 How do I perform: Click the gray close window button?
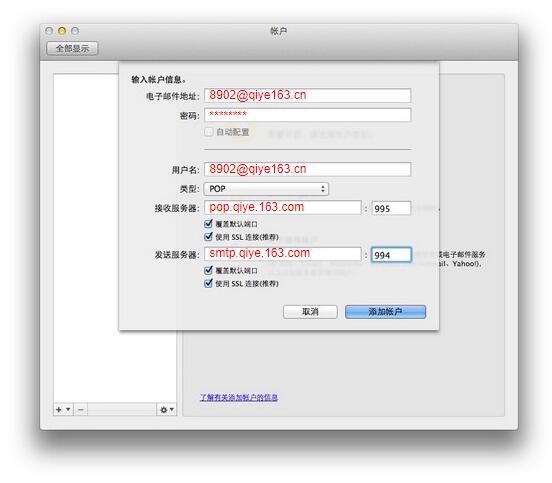pos(49,31)
